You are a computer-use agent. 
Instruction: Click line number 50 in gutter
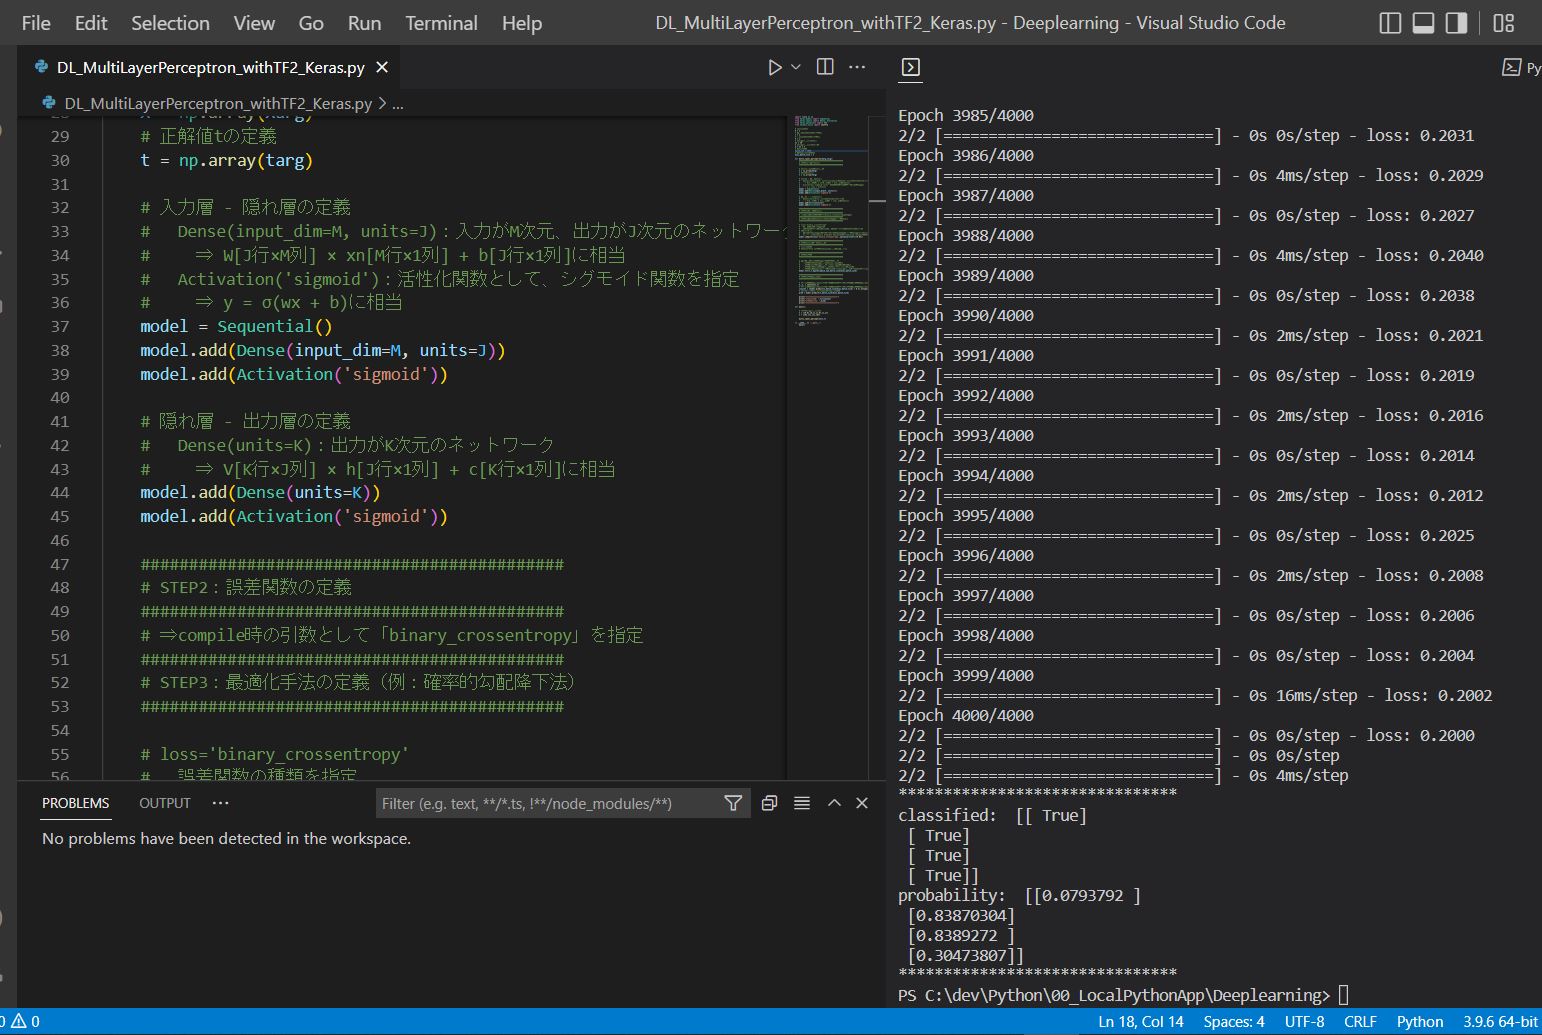(x=60, y=635)
